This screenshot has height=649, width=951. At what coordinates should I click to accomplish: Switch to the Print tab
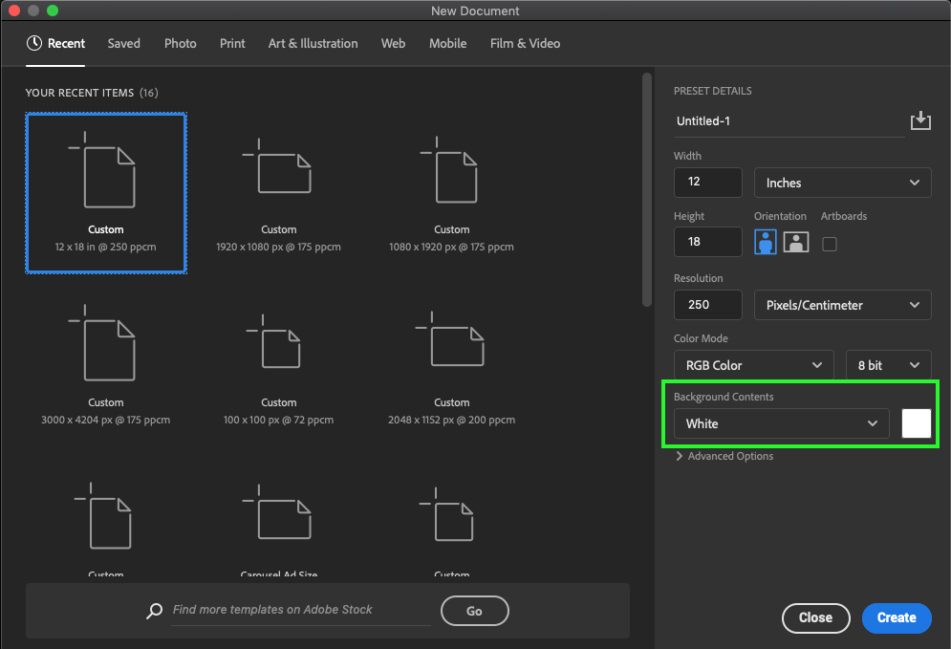click(x=232, y=43)
